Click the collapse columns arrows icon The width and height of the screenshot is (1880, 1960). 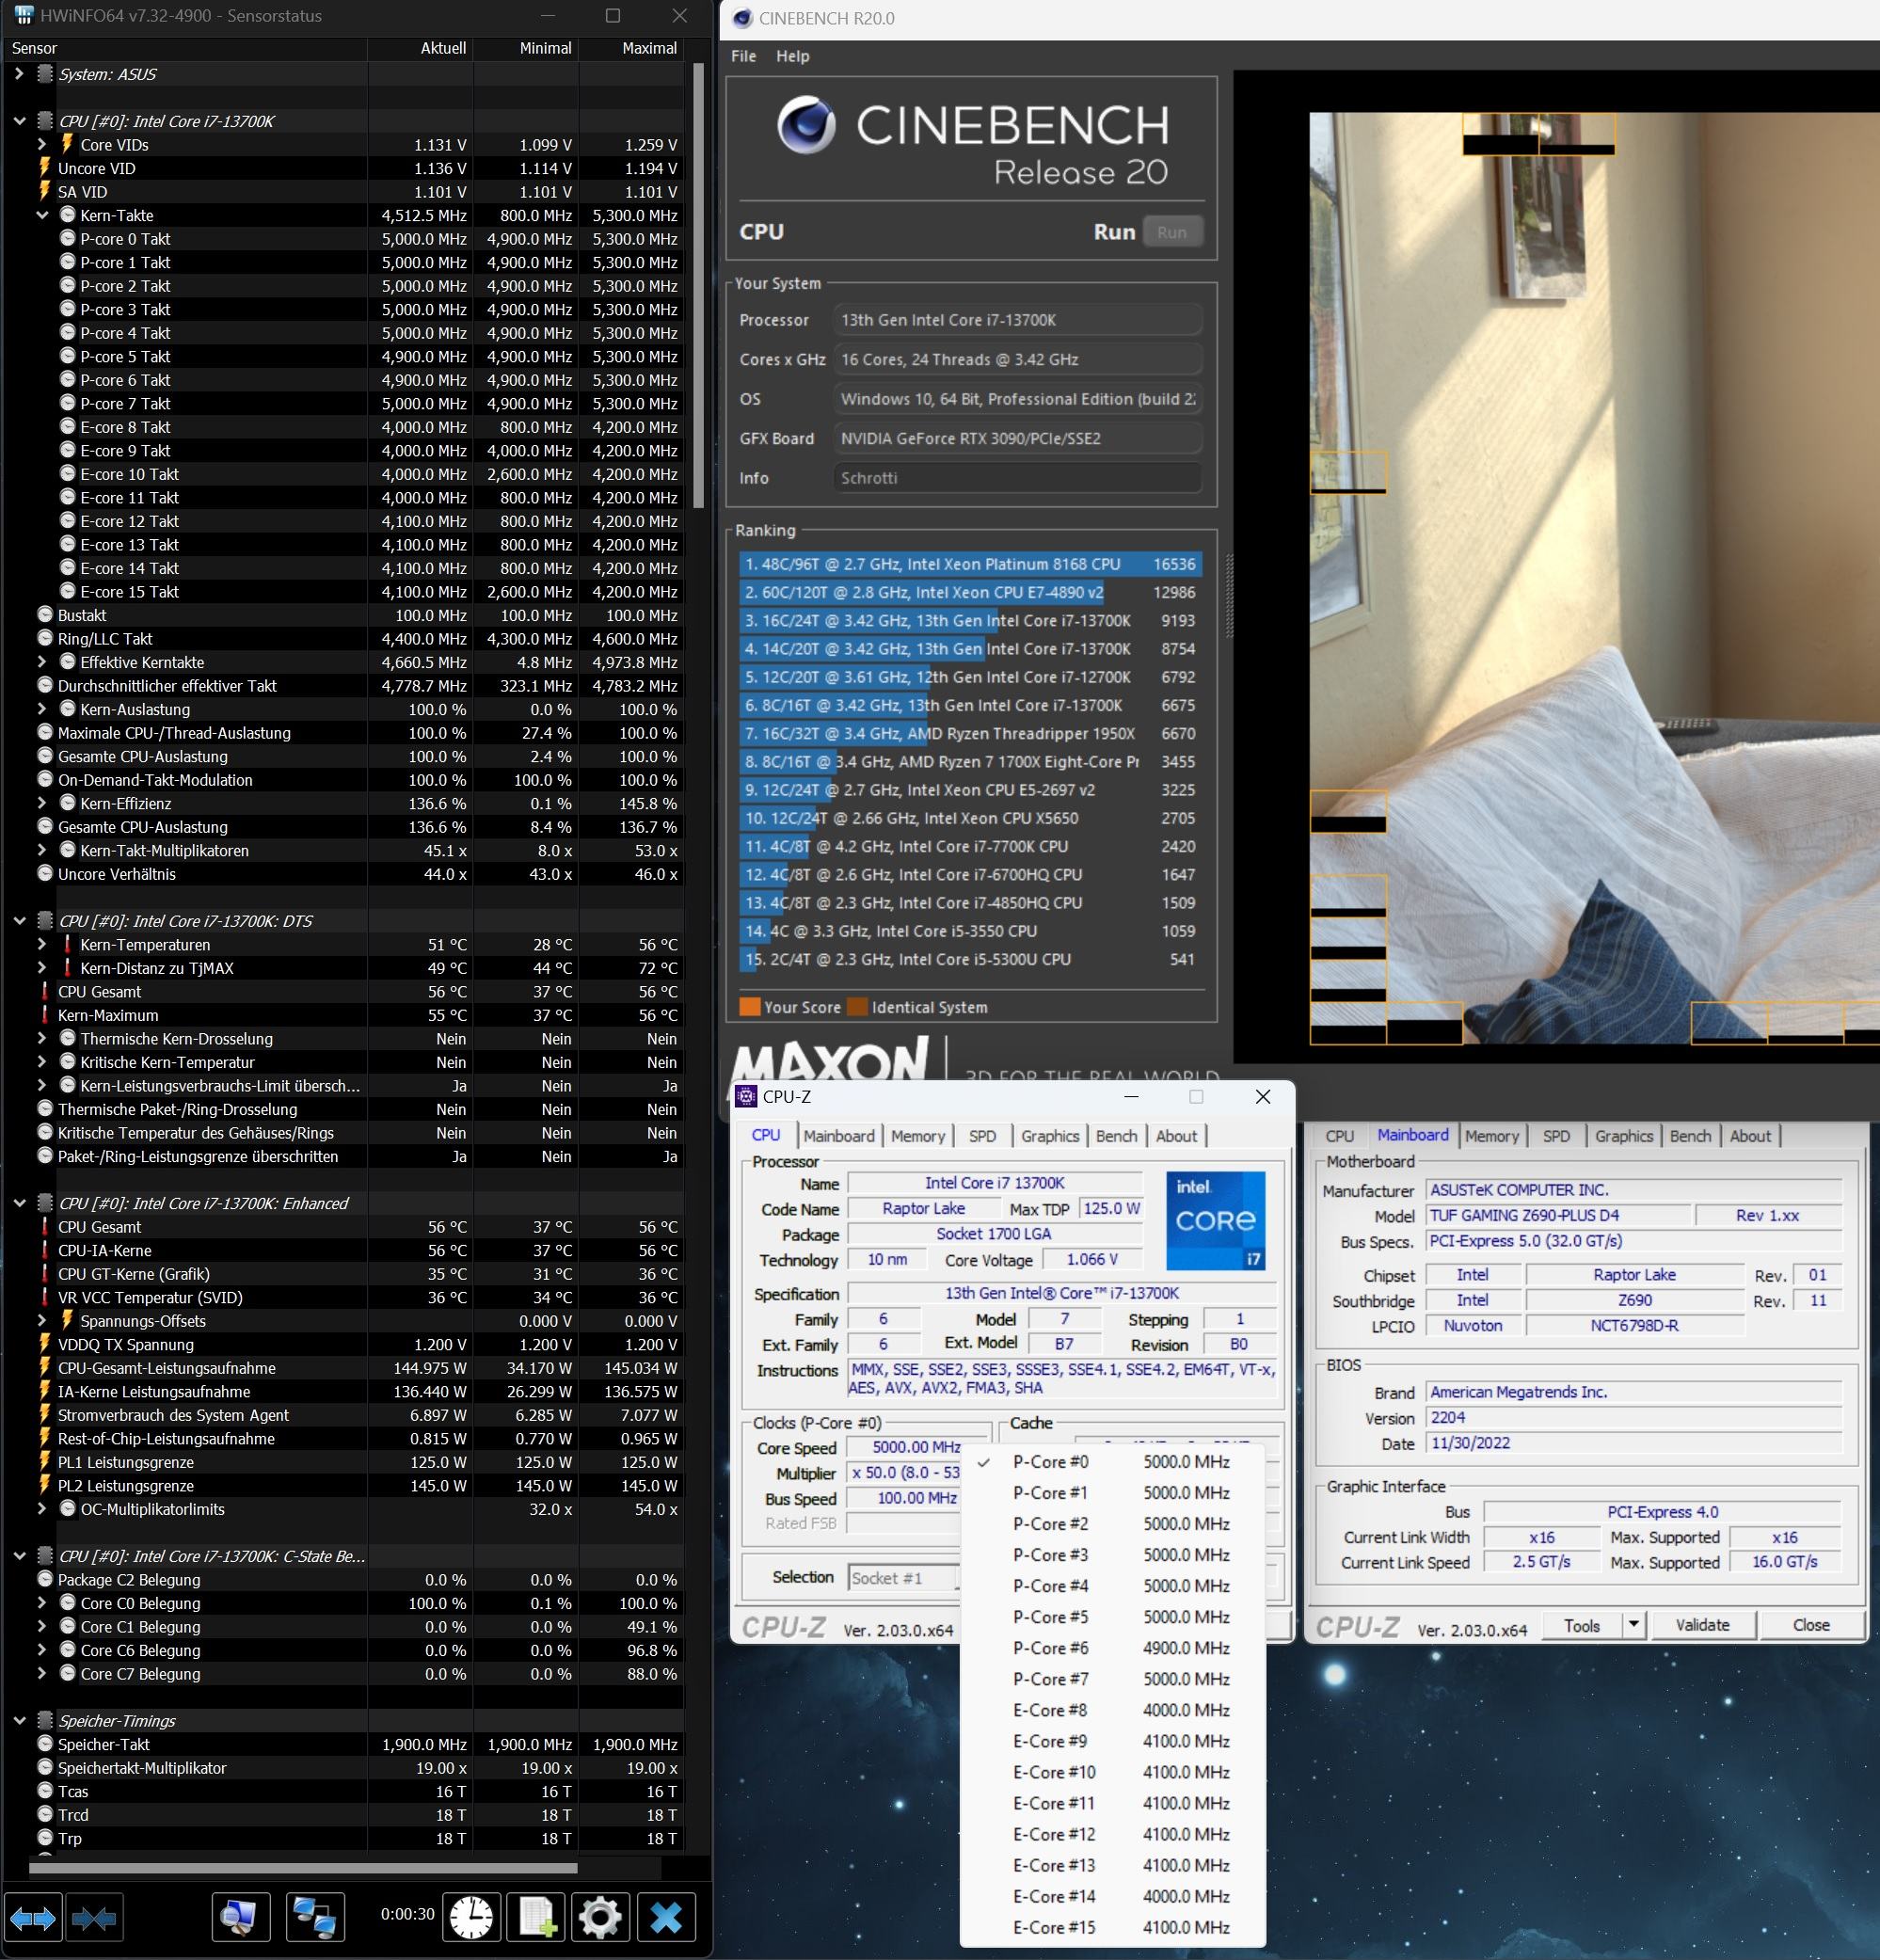pos(95,1918)
